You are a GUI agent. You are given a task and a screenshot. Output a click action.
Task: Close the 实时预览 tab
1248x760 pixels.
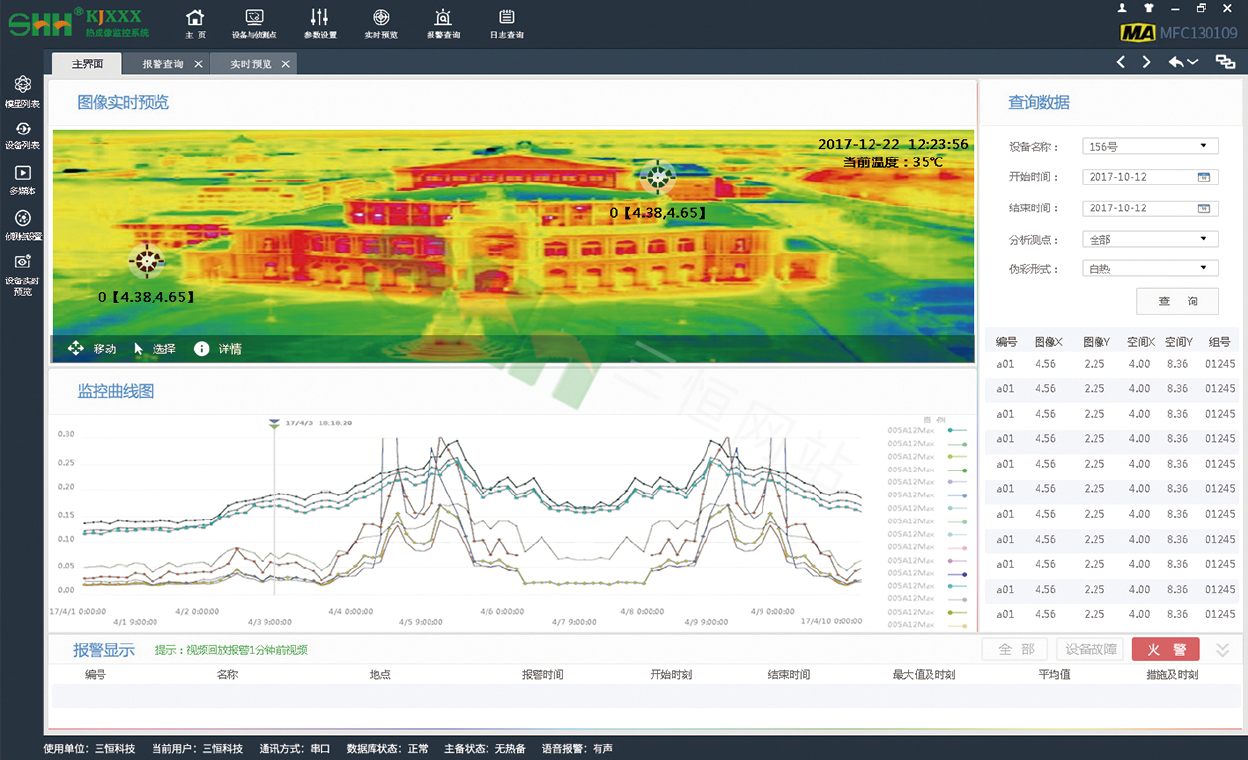point(285,64)
